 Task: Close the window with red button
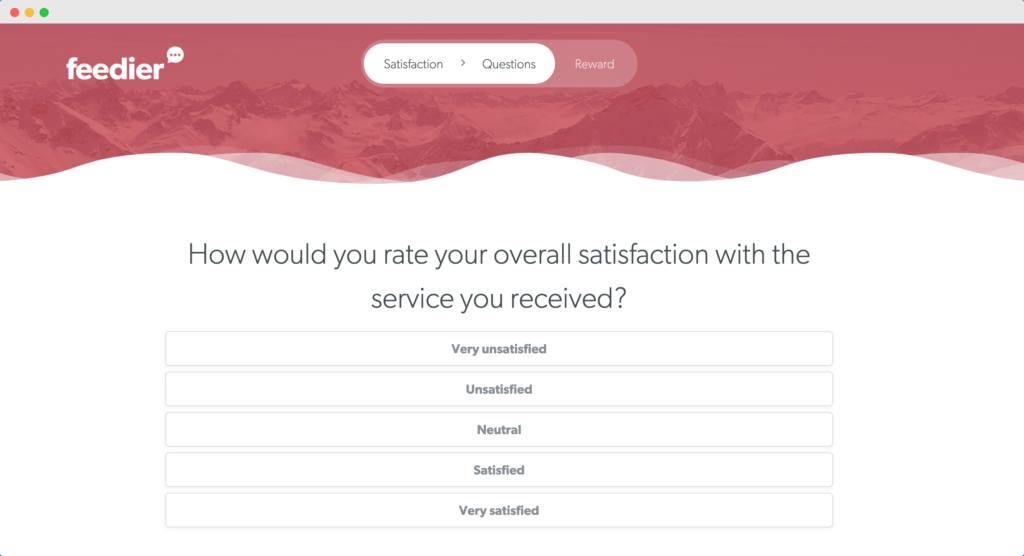[x=14, y=12]
